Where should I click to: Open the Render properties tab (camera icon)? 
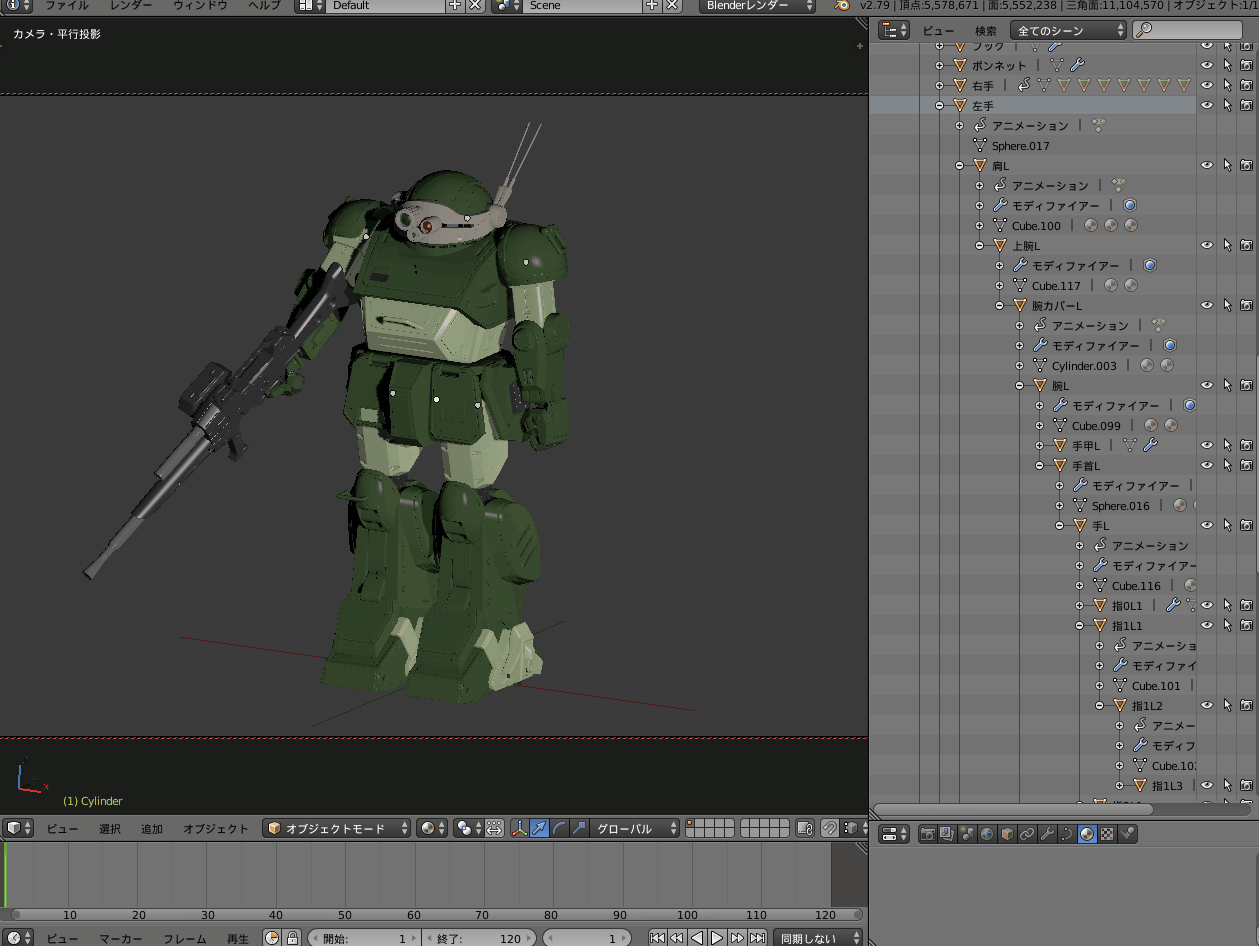928,834
